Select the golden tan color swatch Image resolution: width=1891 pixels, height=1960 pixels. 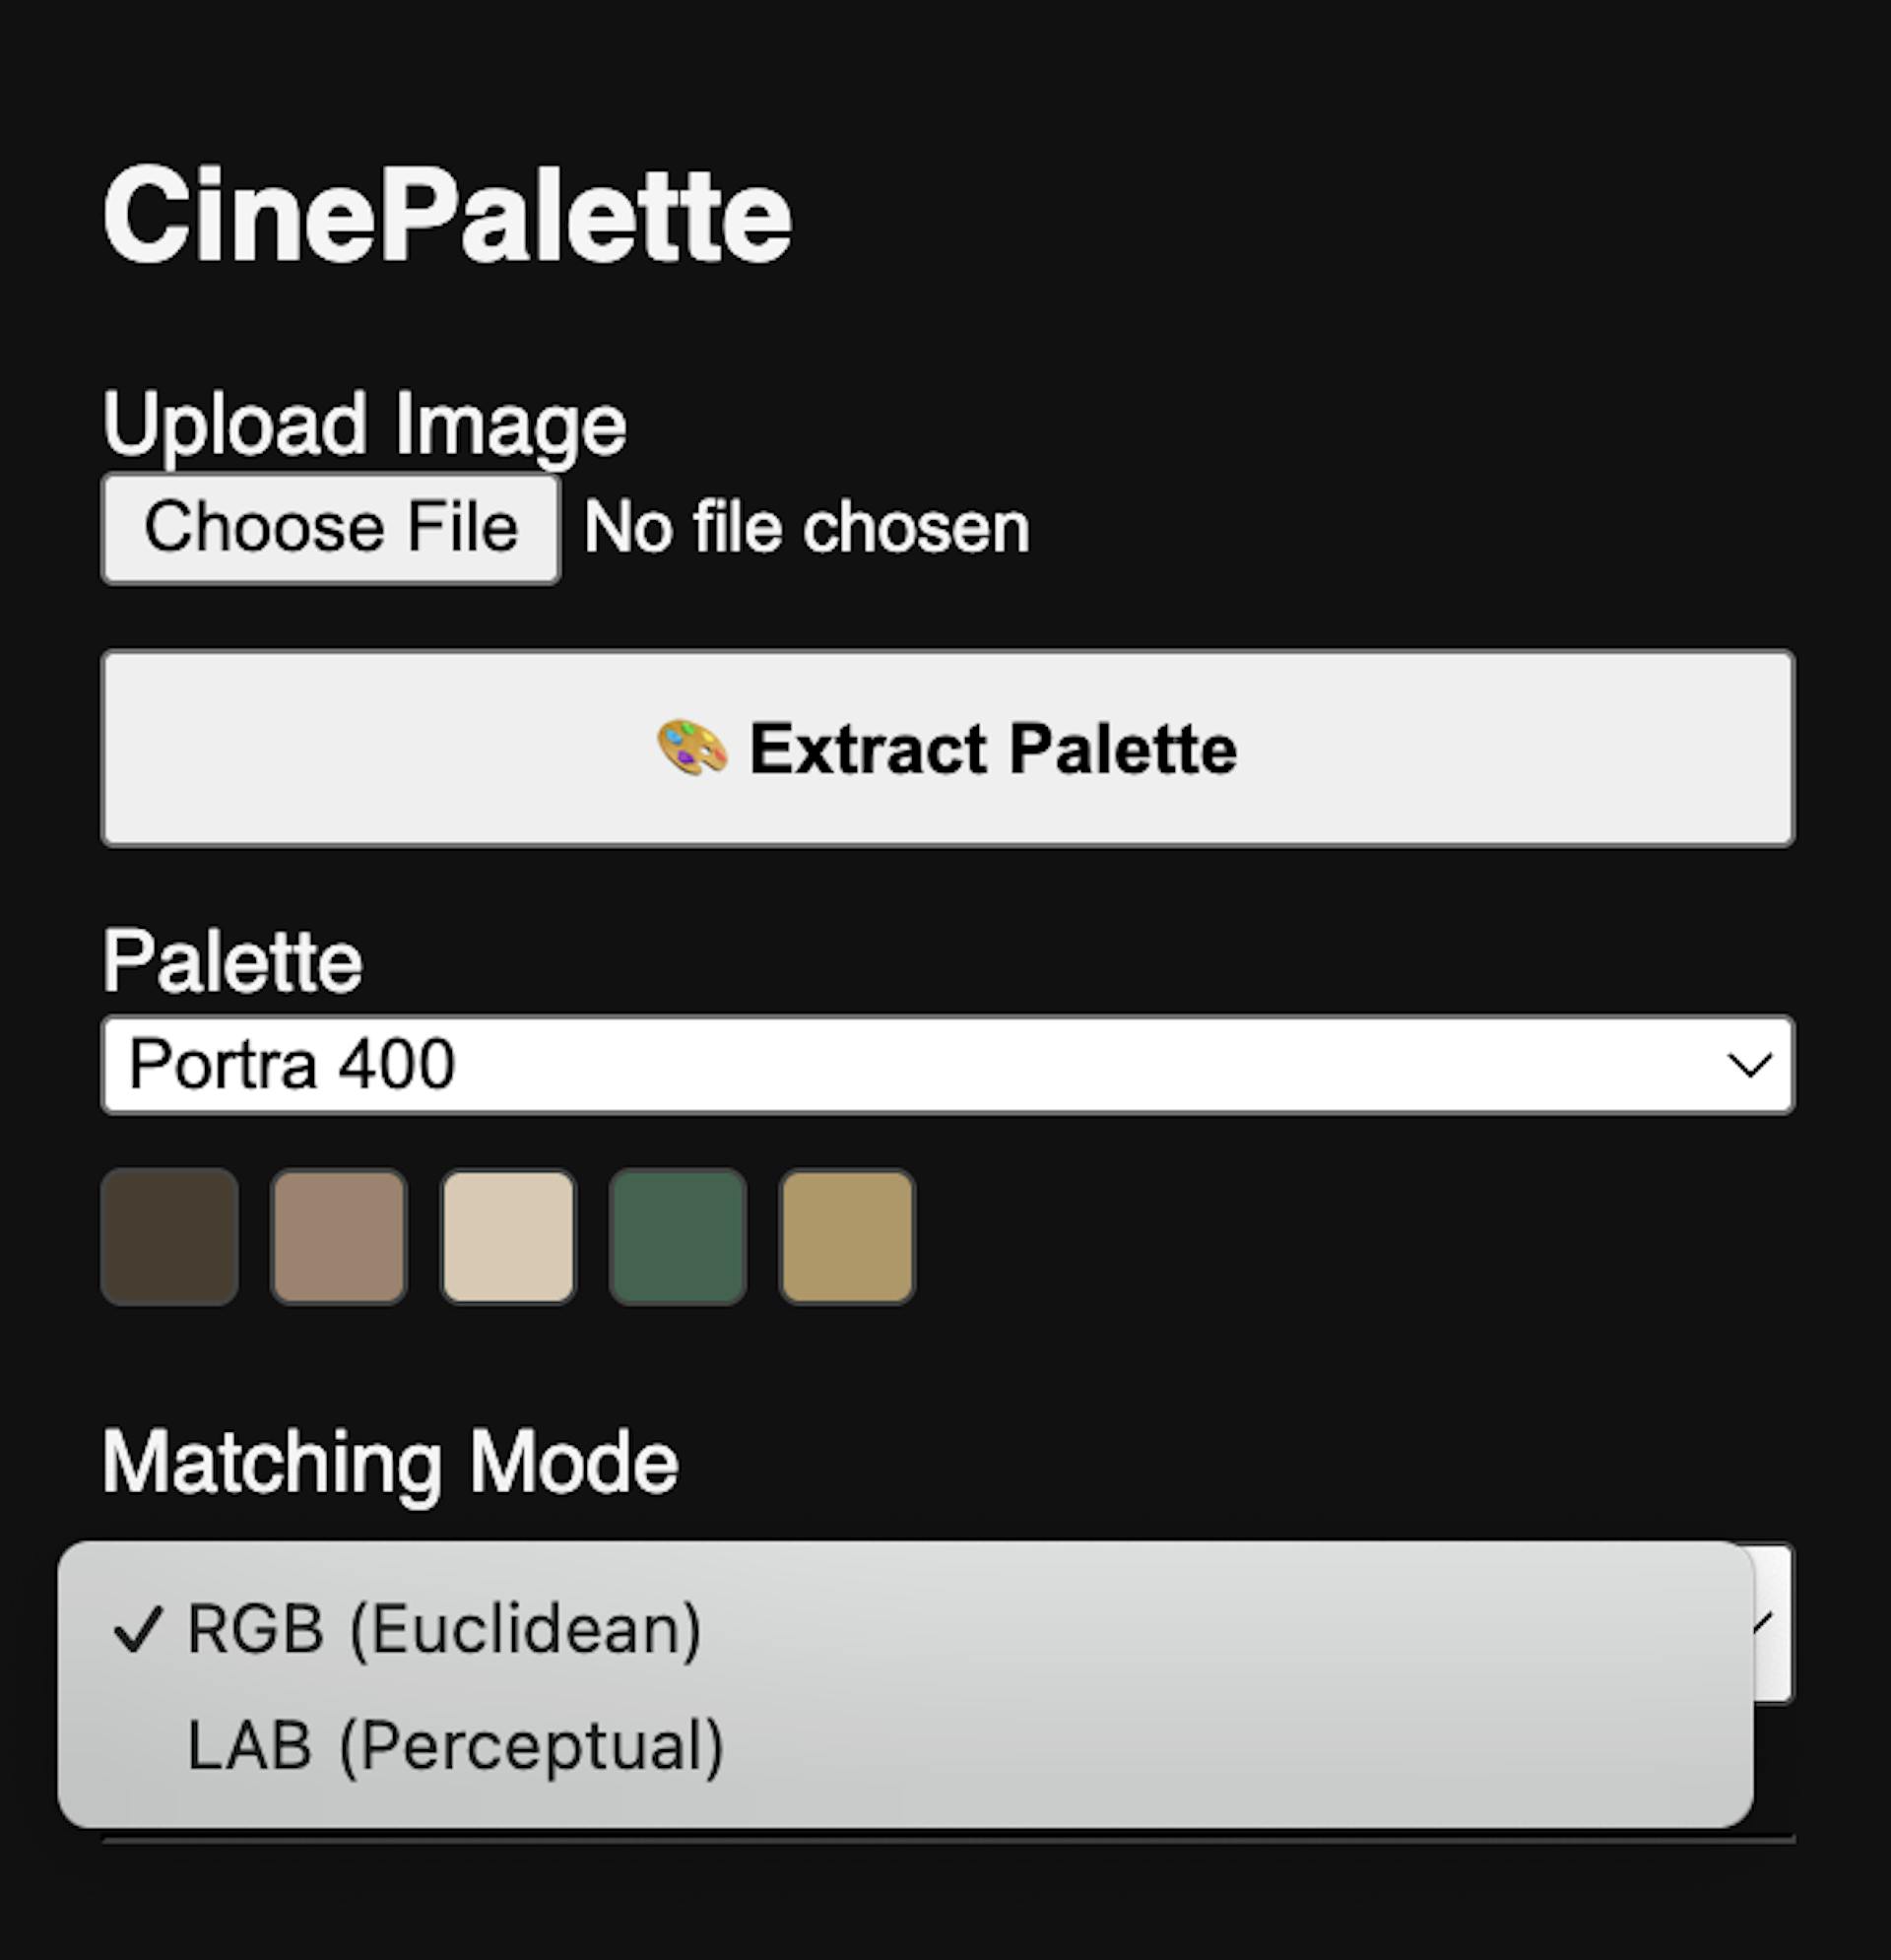point(847,1237)
